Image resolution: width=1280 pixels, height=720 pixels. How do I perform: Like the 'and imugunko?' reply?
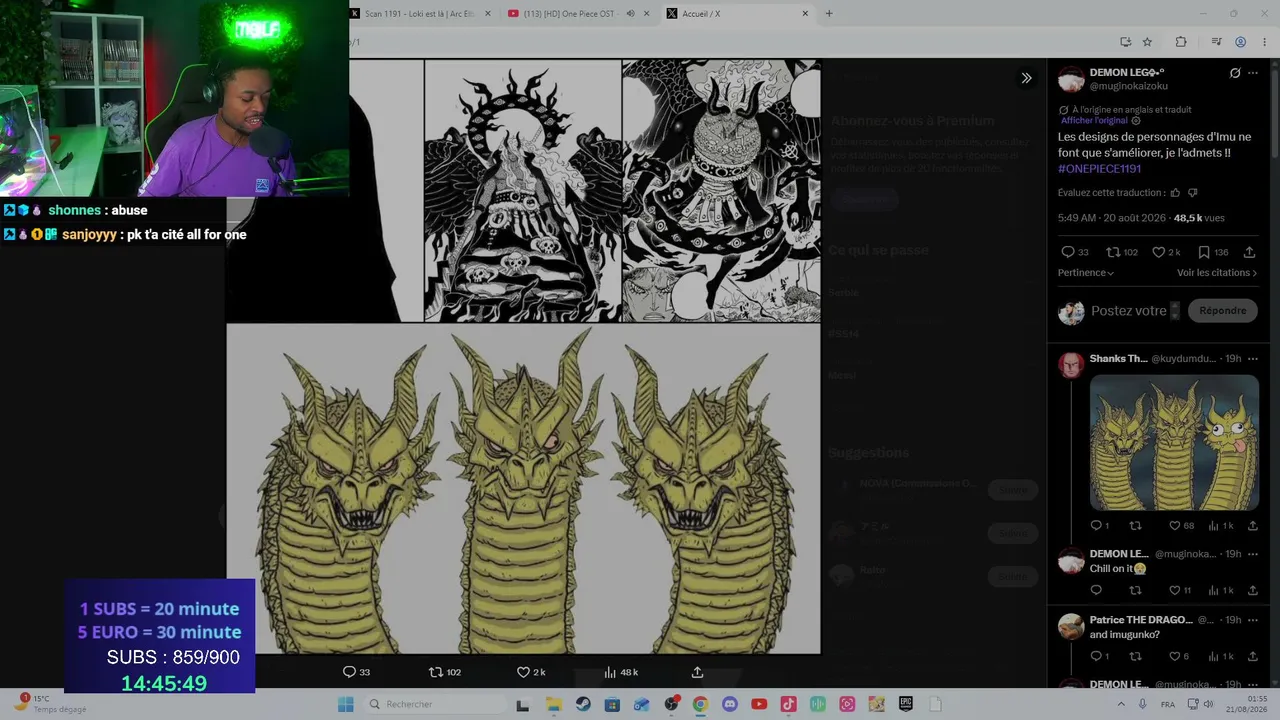pos(1180,656)
